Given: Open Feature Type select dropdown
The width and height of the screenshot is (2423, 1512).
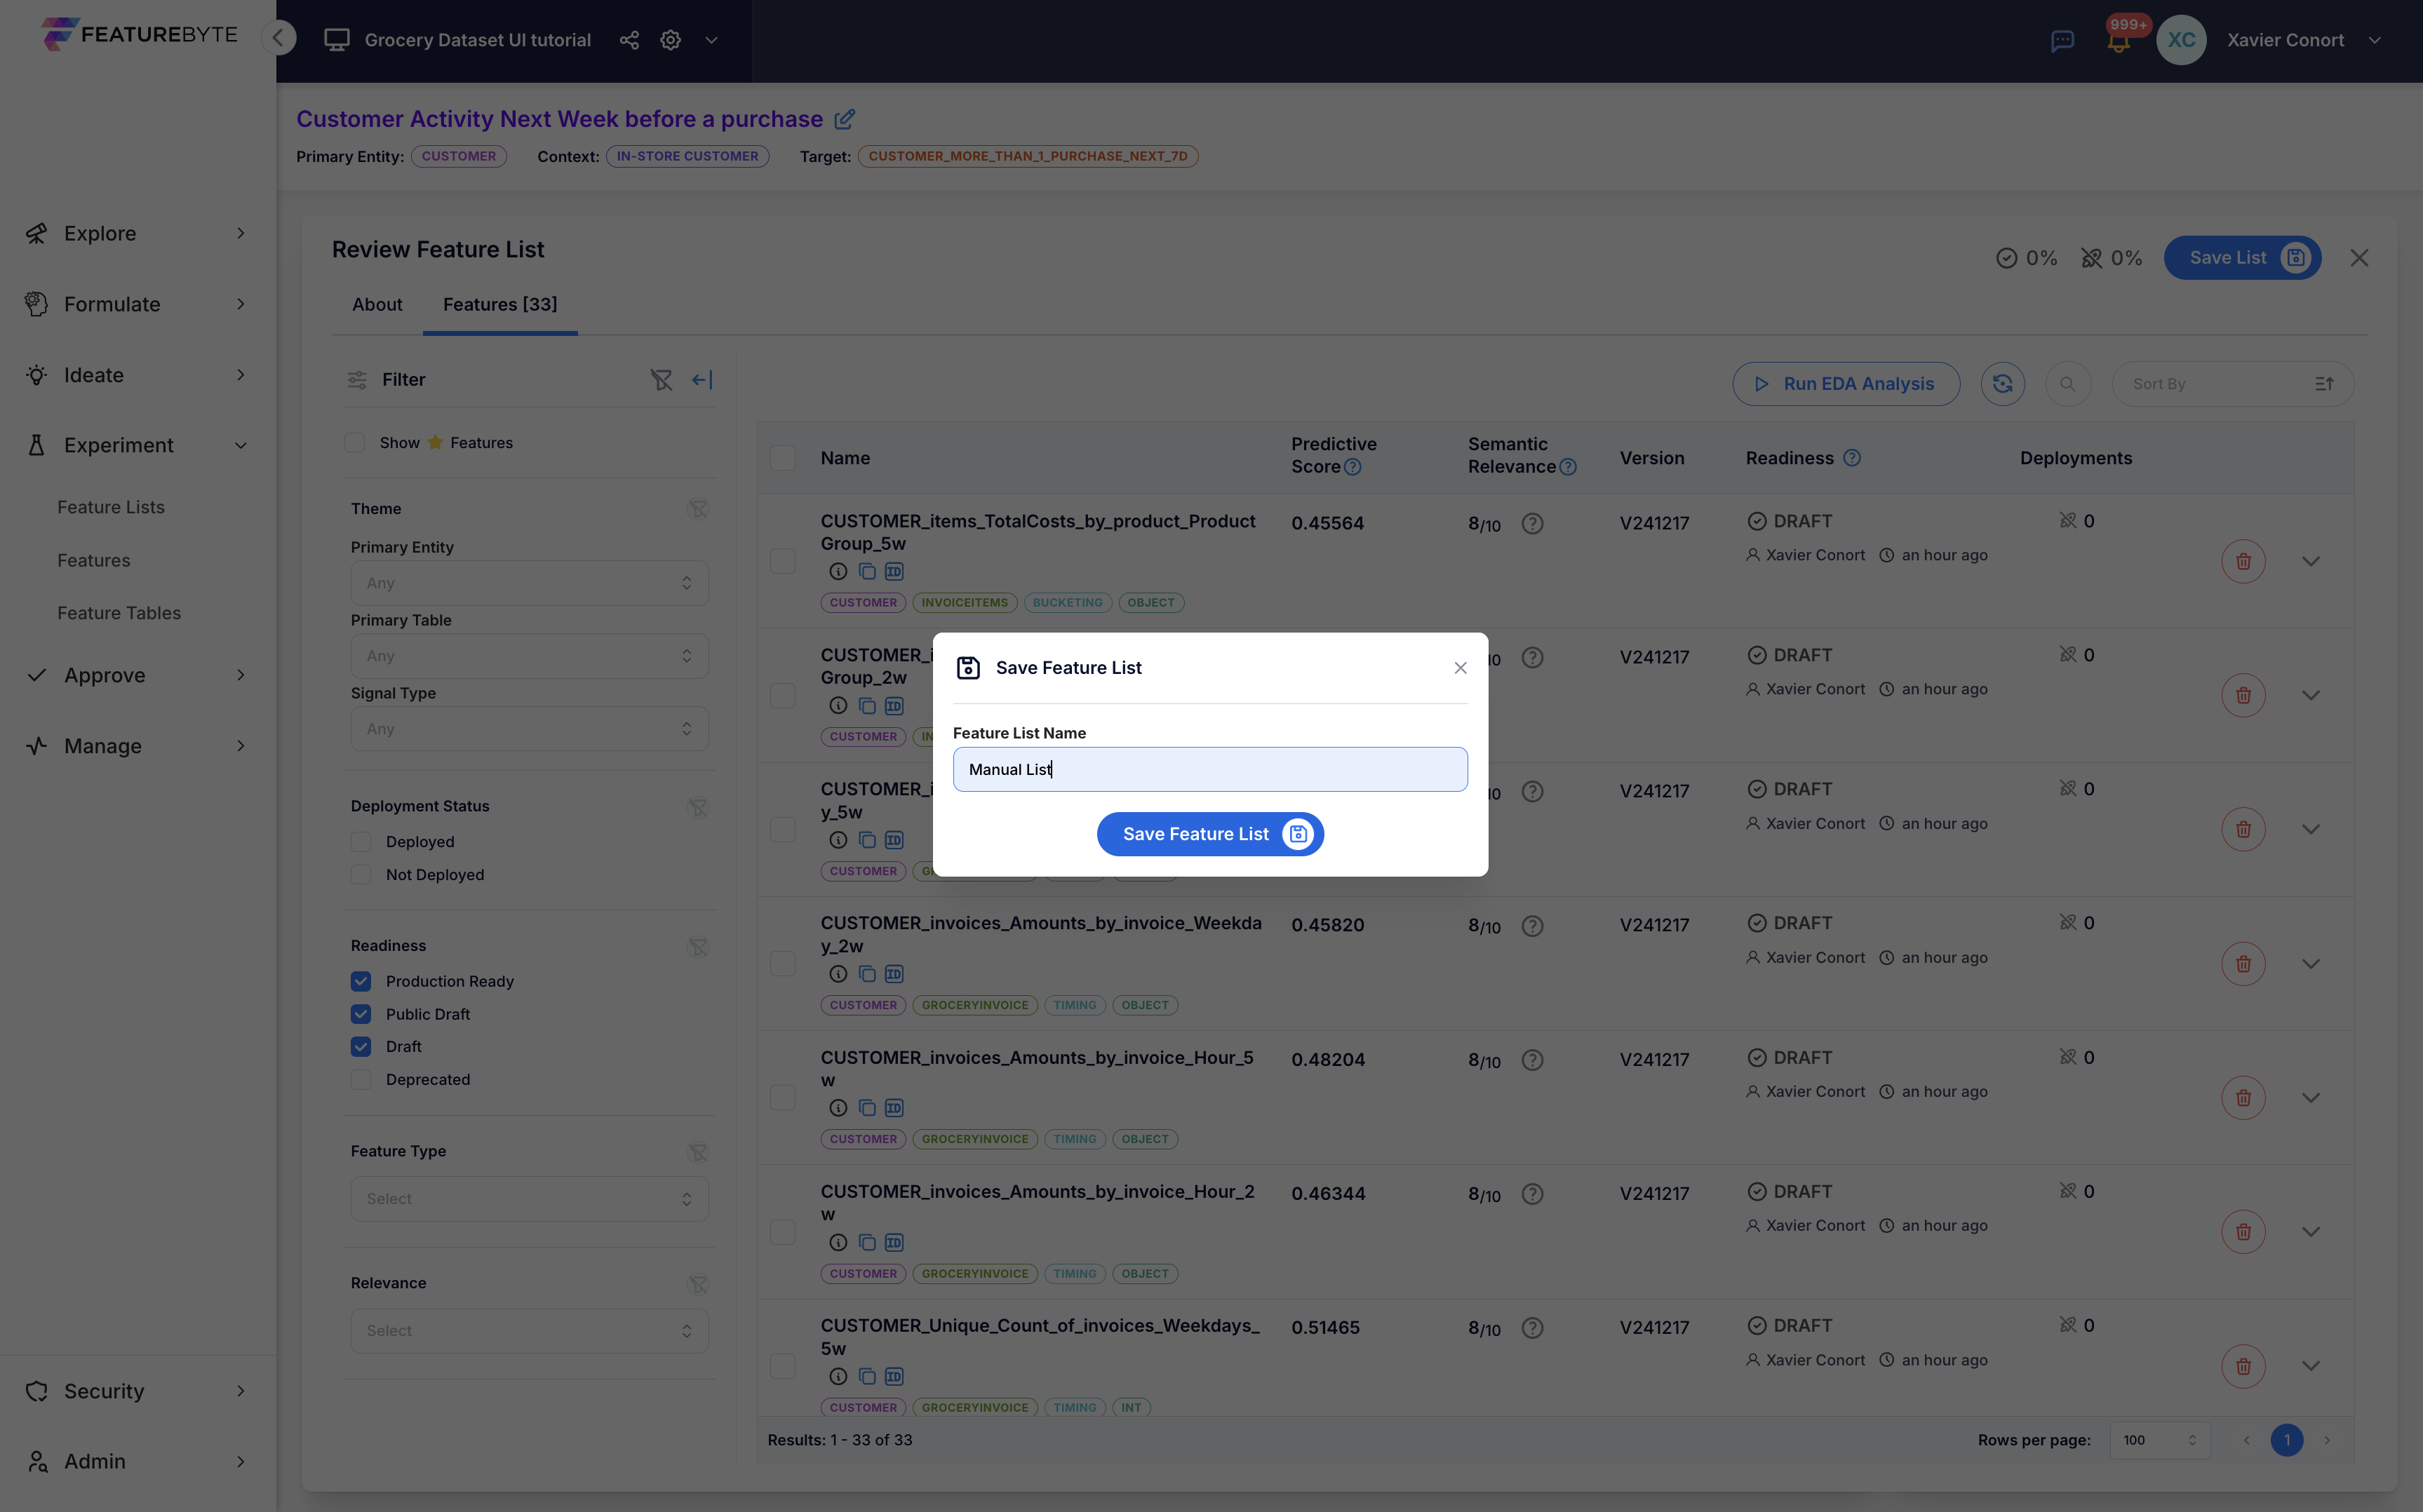Looking at the screenshot, I should [529, 1199].
